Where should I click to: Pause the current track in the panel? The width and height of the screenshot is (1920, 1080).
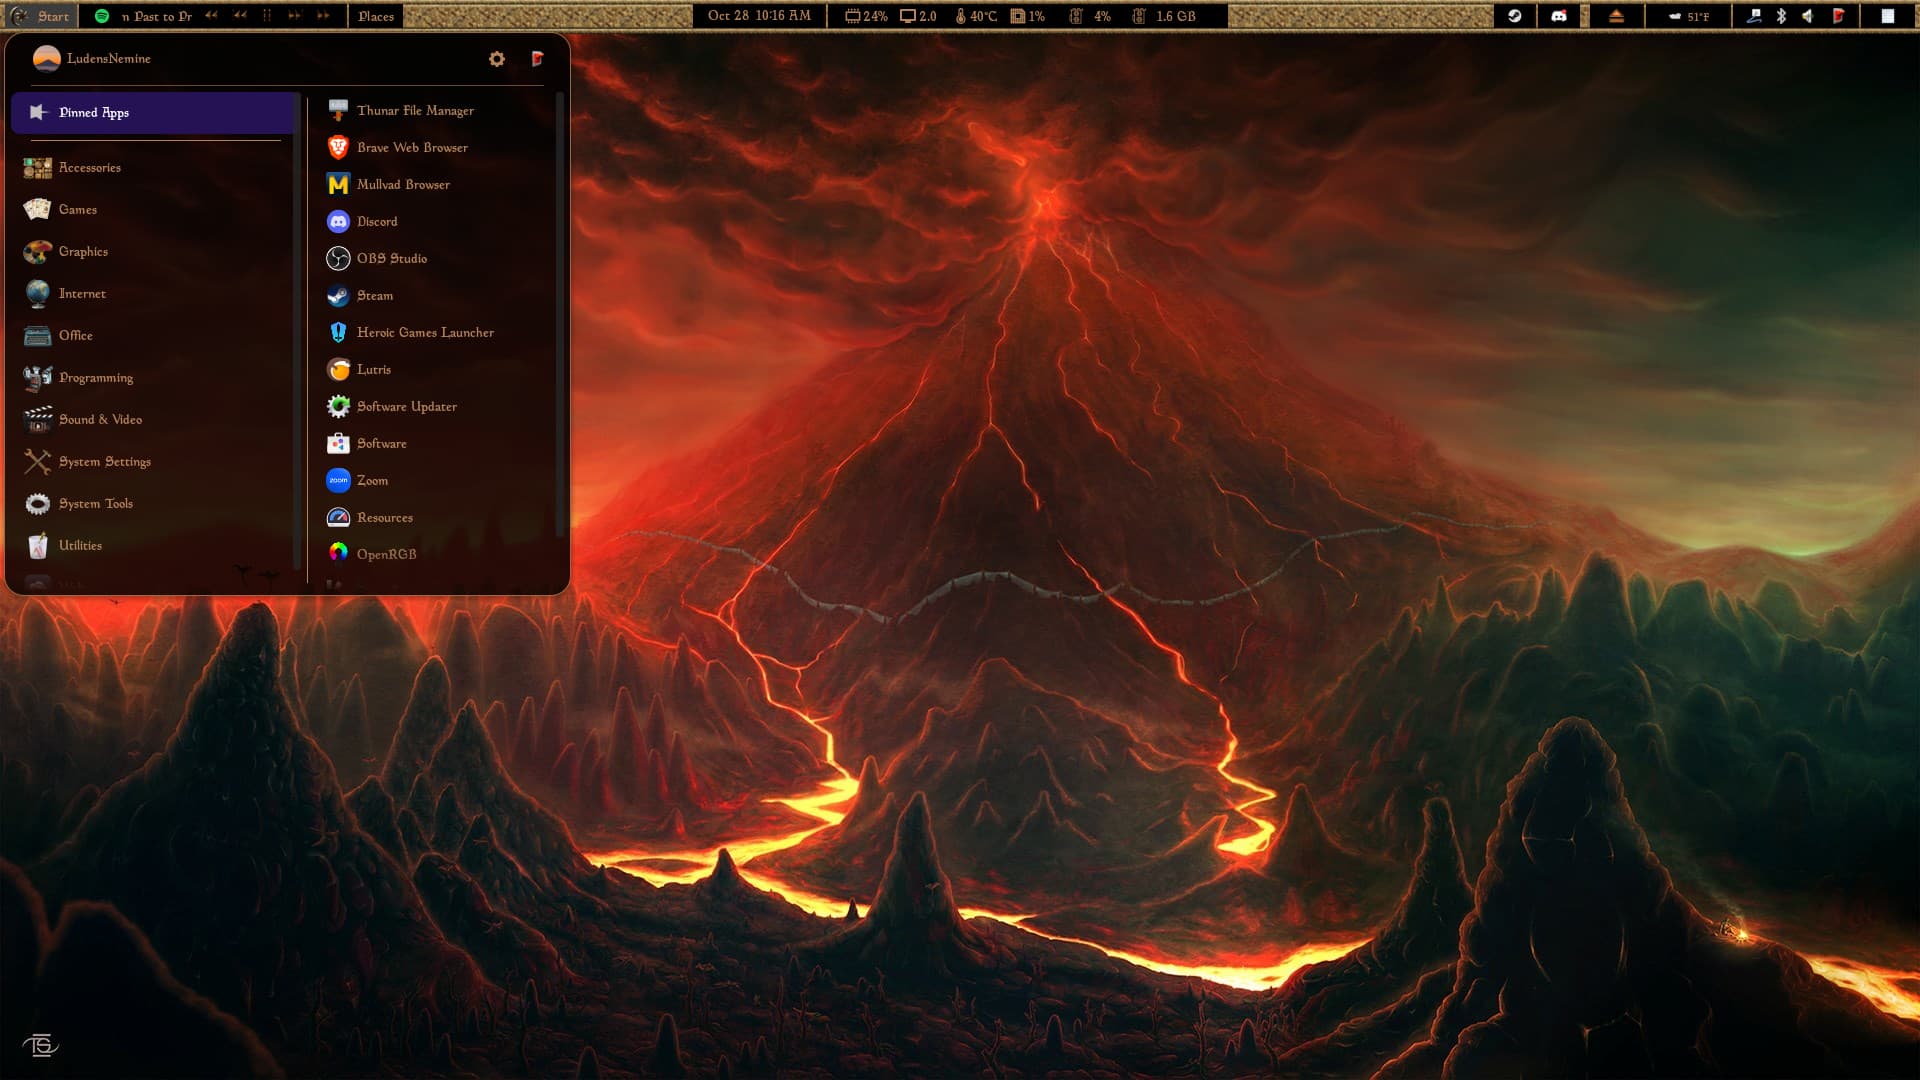pyautogui.click(x=267, y=16)
